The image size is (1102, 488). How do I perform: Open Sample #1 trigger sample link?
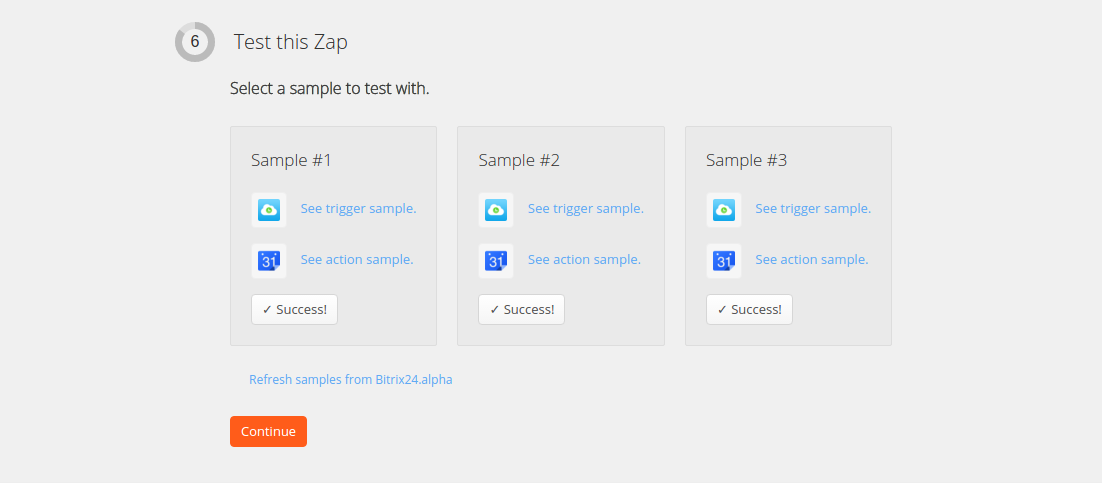358,209
